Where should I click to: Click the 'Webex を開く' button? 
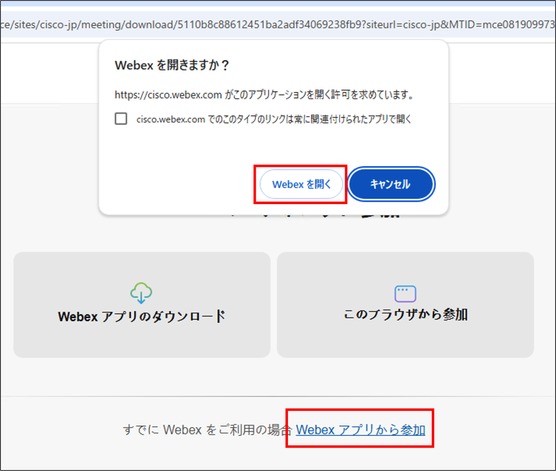click(x=301, y=184)
